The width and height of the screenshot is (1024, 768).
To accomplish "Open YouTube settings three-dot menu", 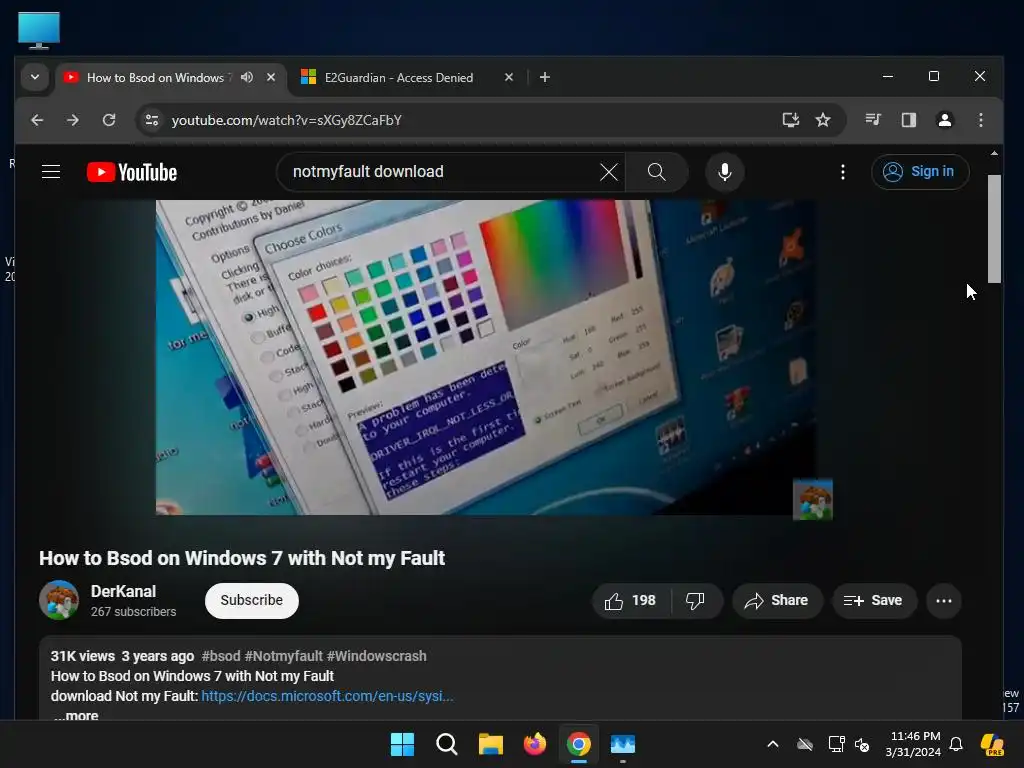I will [x=843, y=172].
